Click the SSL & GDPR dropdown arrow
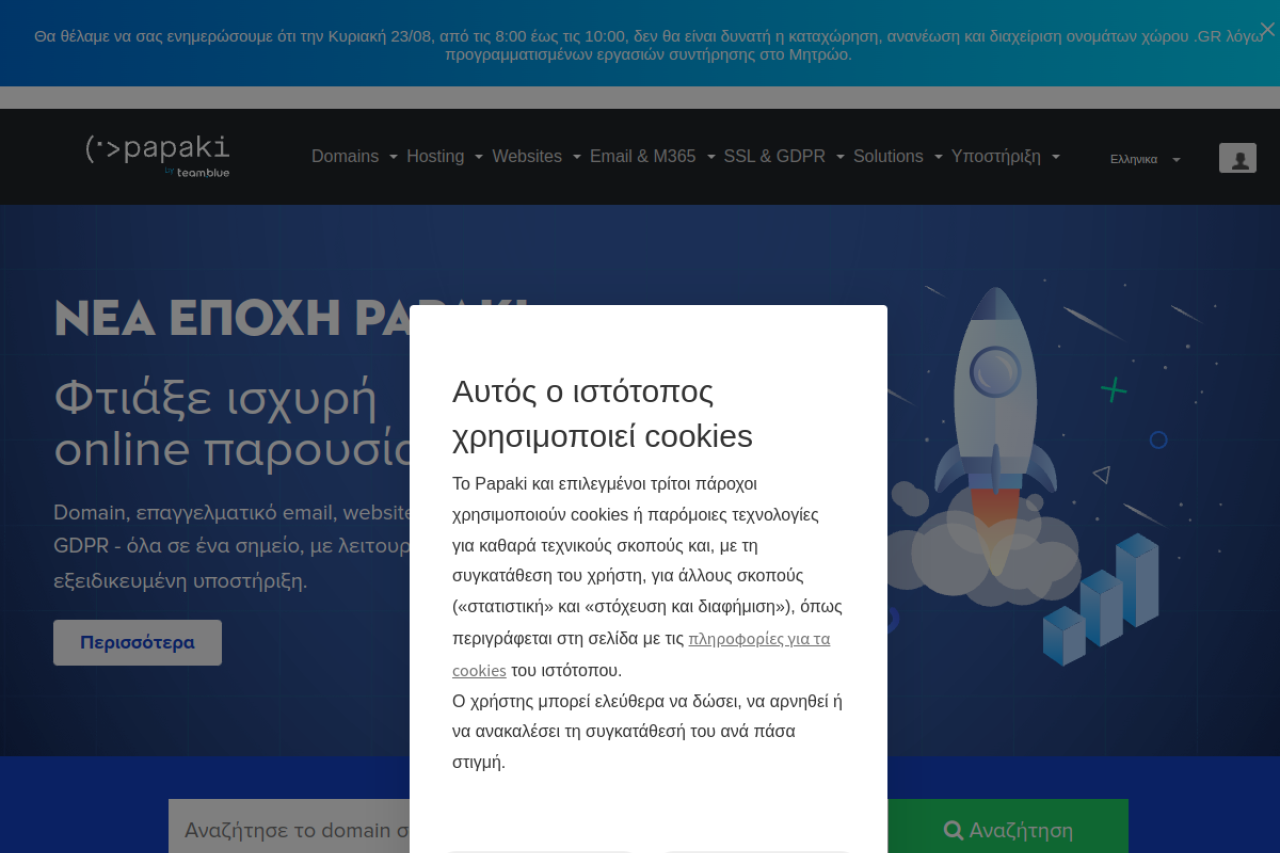The image size is (1280, 853). (840, 157)
